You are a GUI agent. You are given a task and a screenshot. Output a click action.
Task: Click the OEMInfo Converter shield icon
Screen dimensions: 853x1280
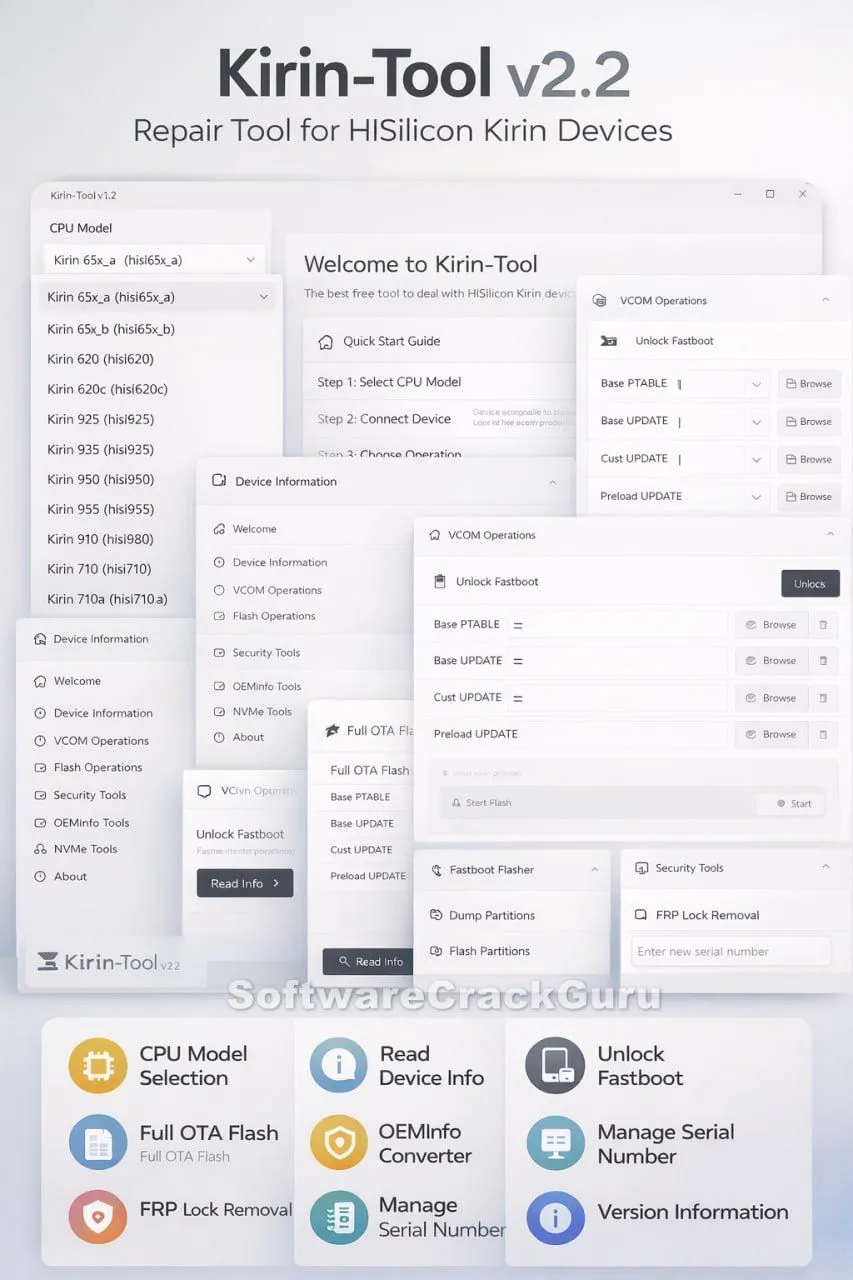coord(338,1143)
